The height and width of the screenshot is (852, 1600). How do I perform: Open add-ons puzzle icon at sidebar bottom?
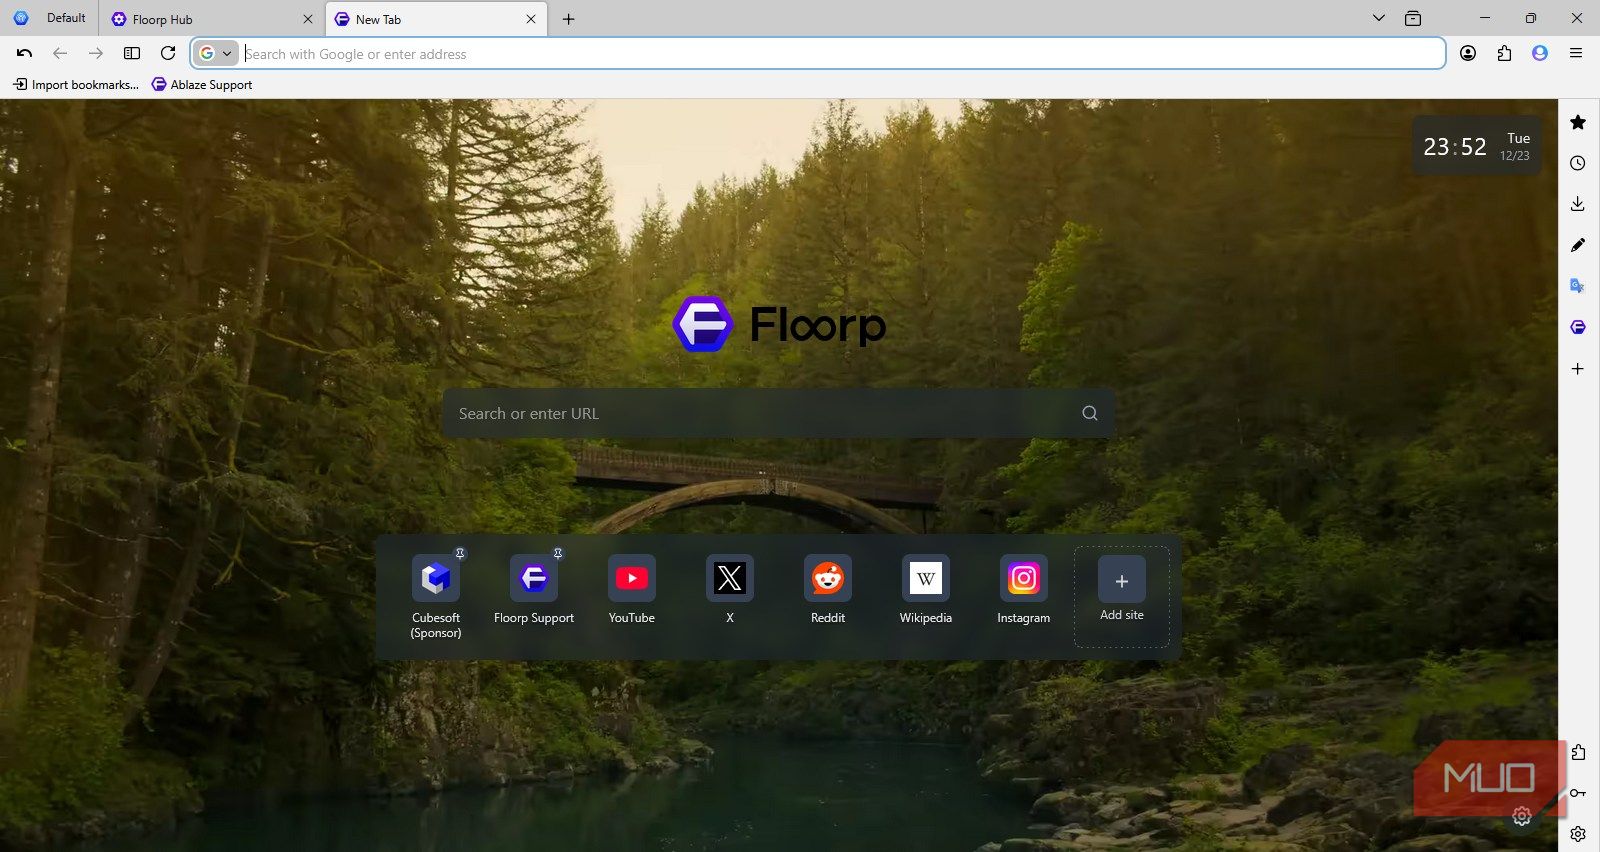click(1578, 752)
